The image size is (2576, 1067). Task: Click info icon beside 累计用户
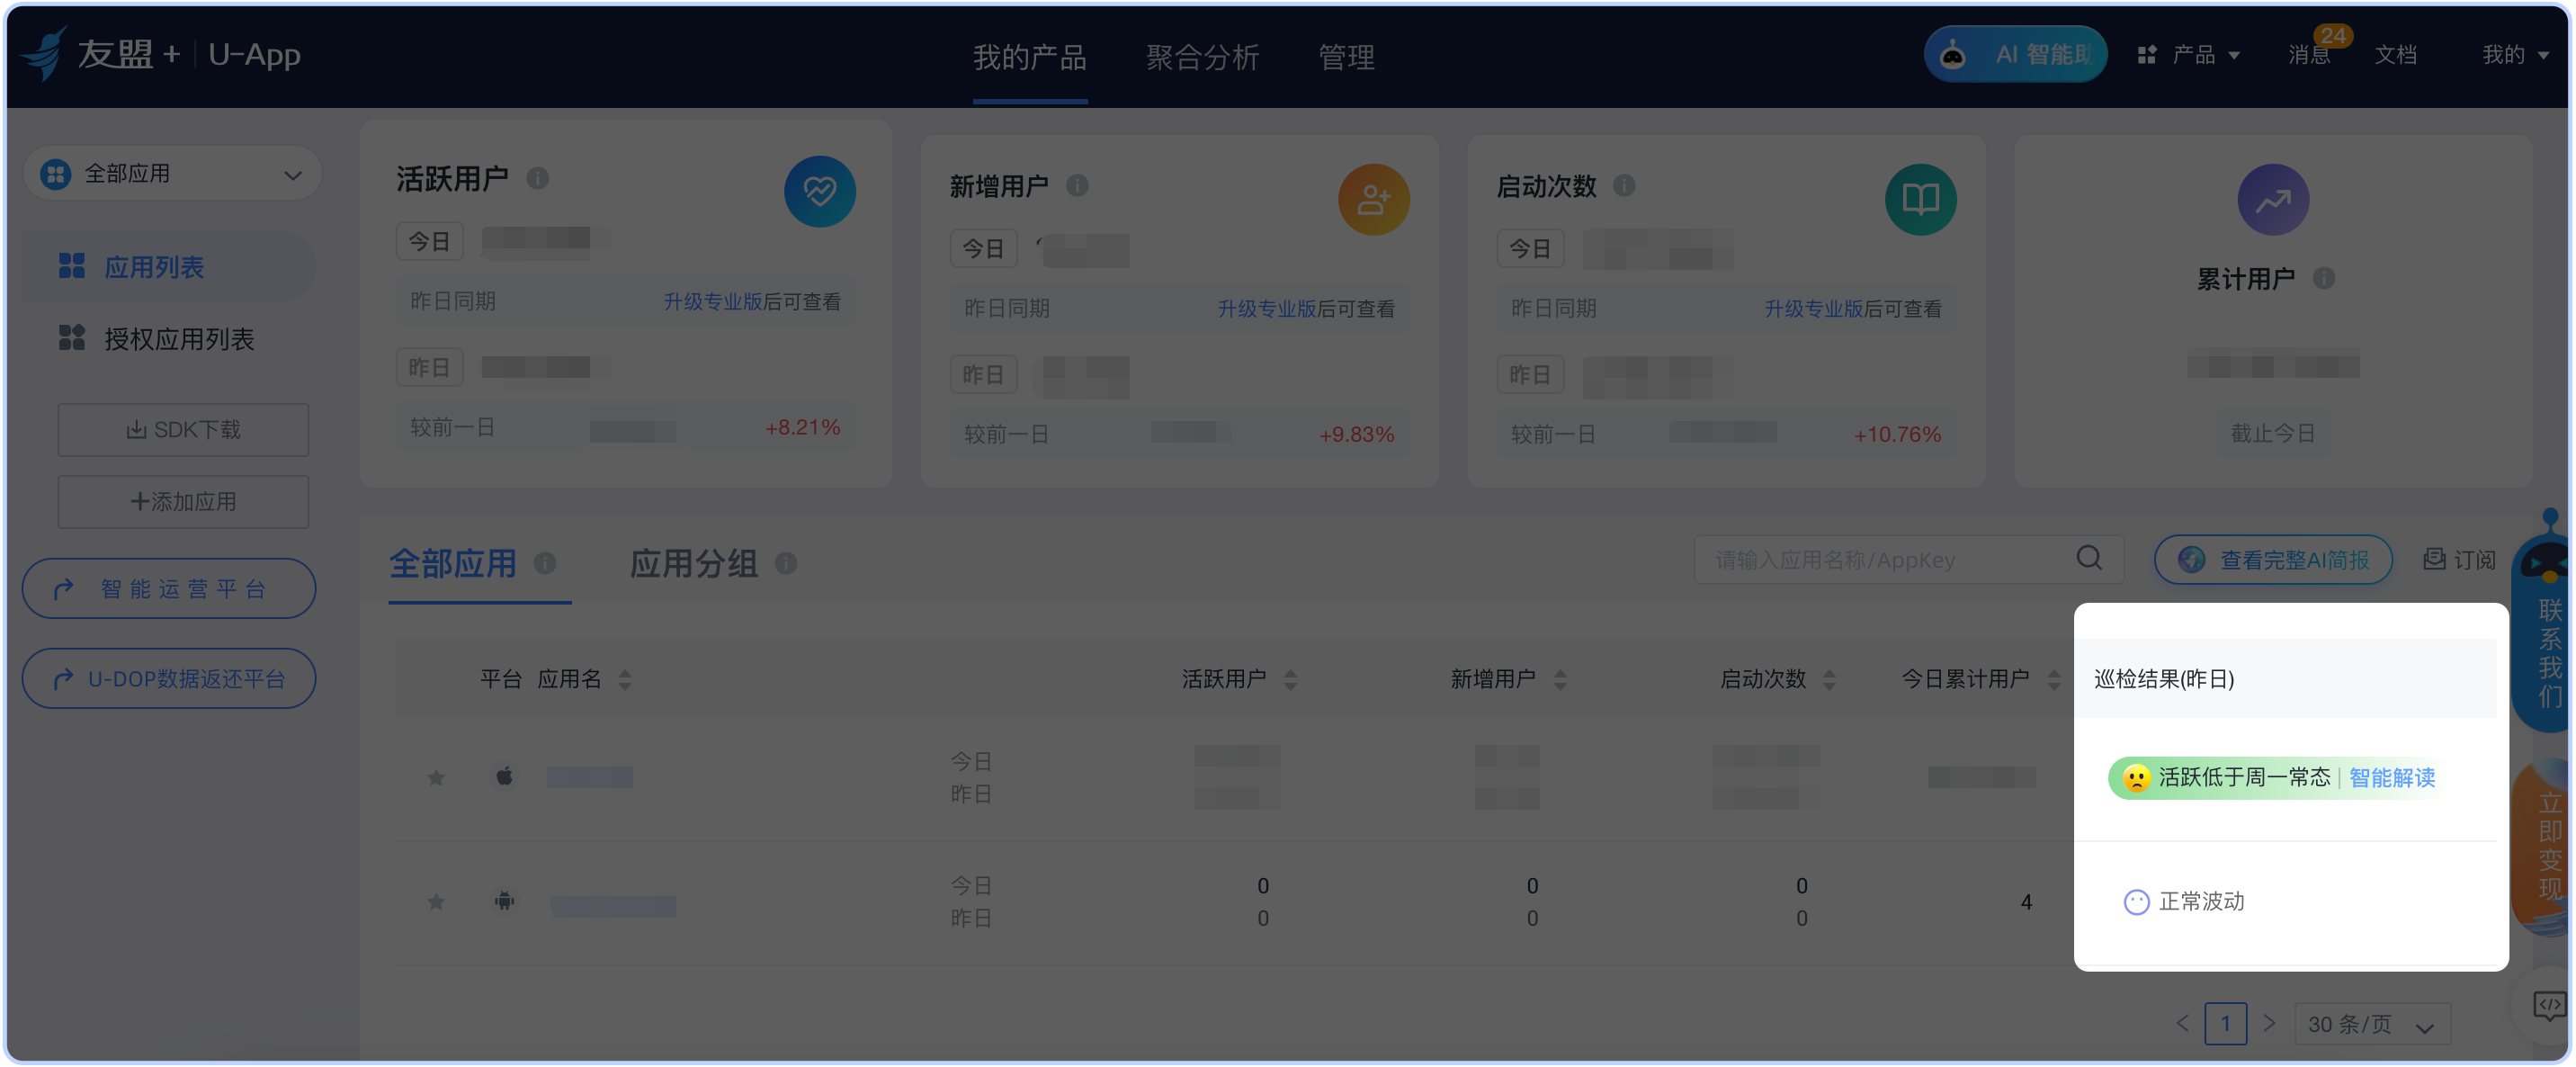point(2323,278)
